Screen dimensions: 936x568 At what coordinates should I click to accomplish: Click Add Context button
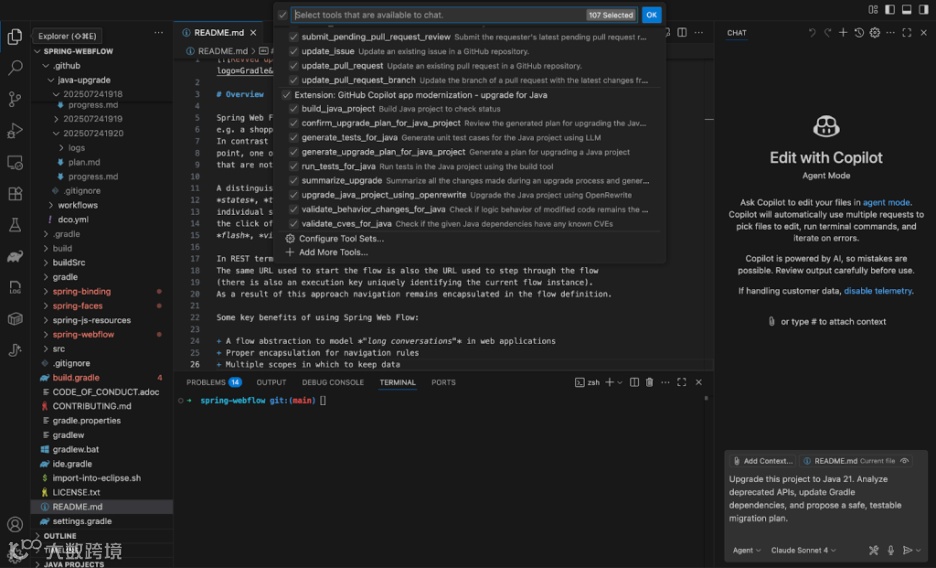tap(763, 461)
